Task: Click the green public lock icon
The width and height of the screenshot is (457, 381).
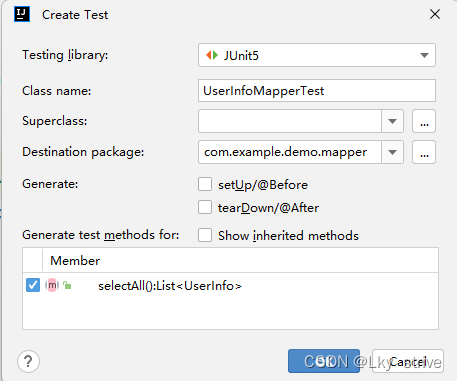Action: (67, 285)
